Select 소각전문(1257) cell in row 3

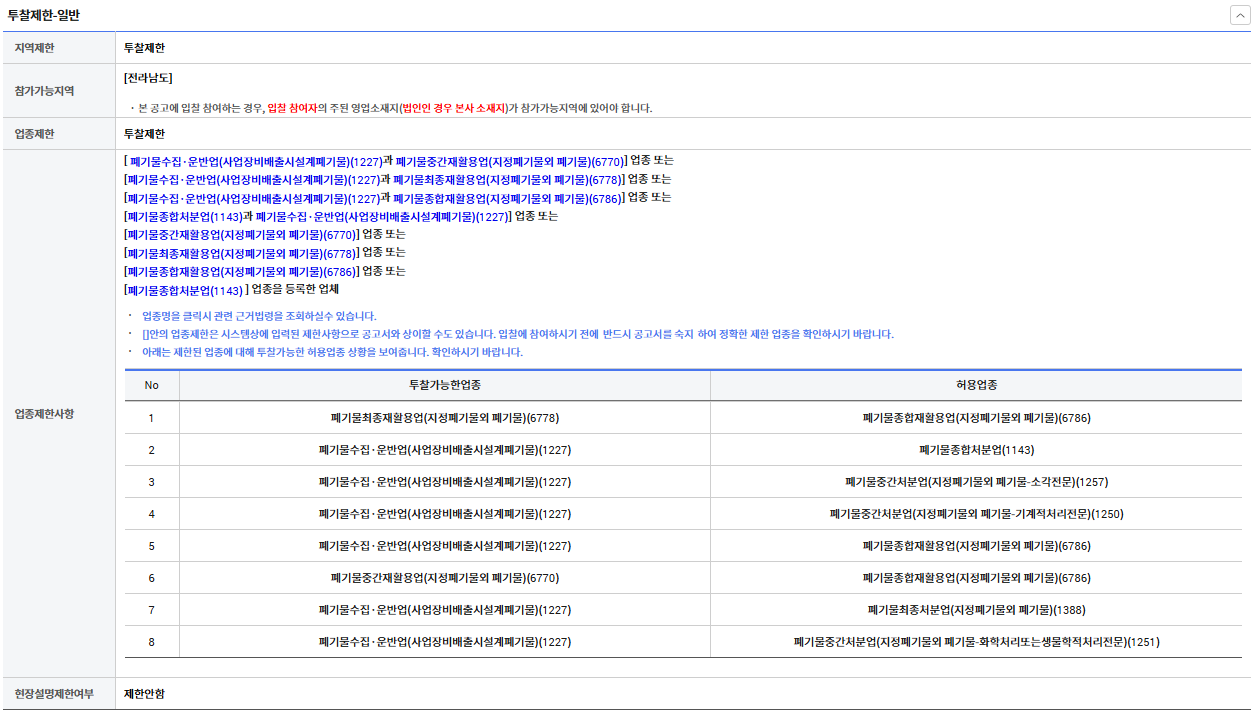click(x=976, y=482)
